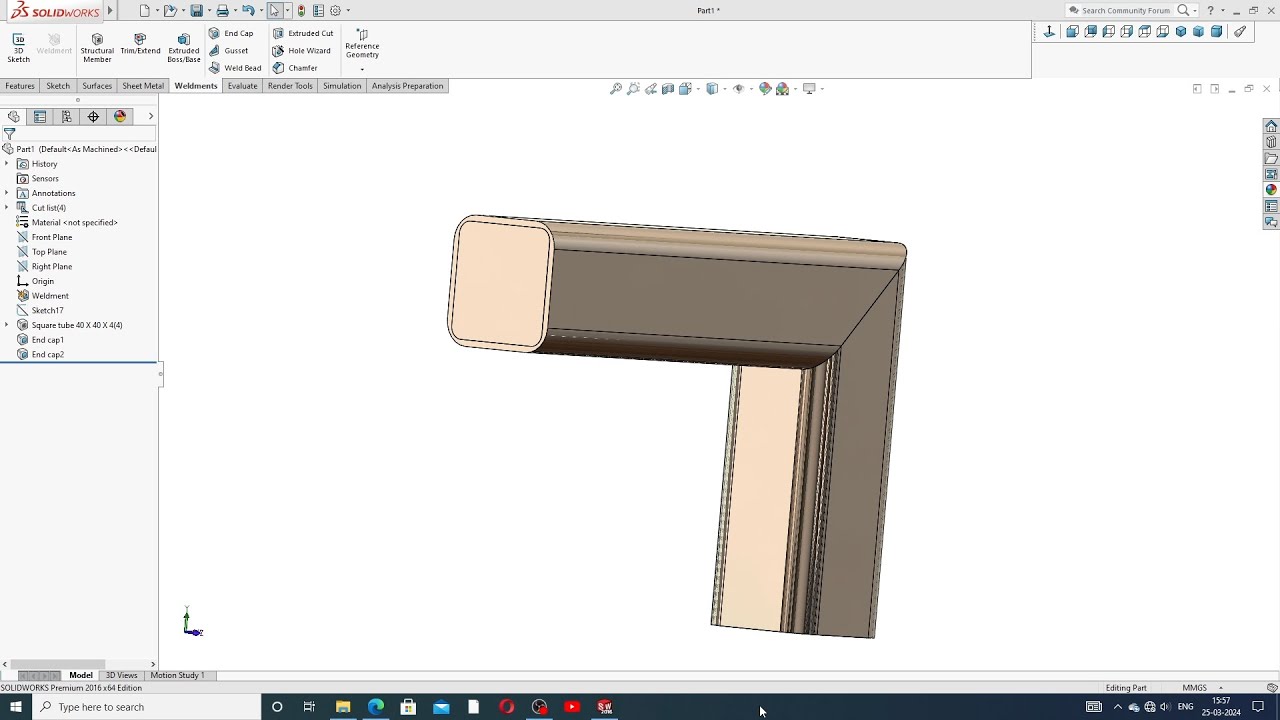The image size is (1280, 720).
Task: Select End cap1 in the feature tree
Action: [x=47, y=340]
